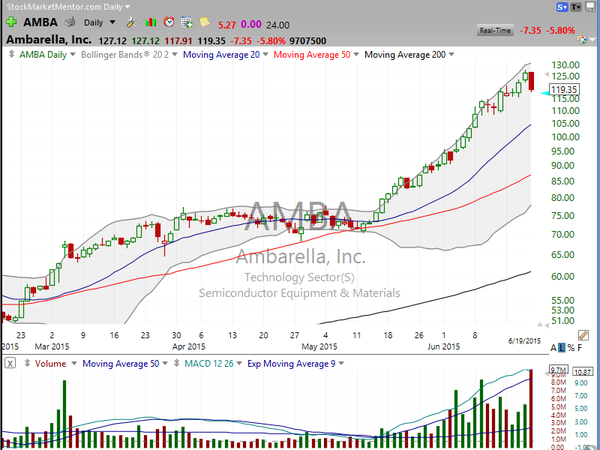Open Moving Average 20 dropdown
This screenshot has height=450, width=600.
(x=266, y=55)
